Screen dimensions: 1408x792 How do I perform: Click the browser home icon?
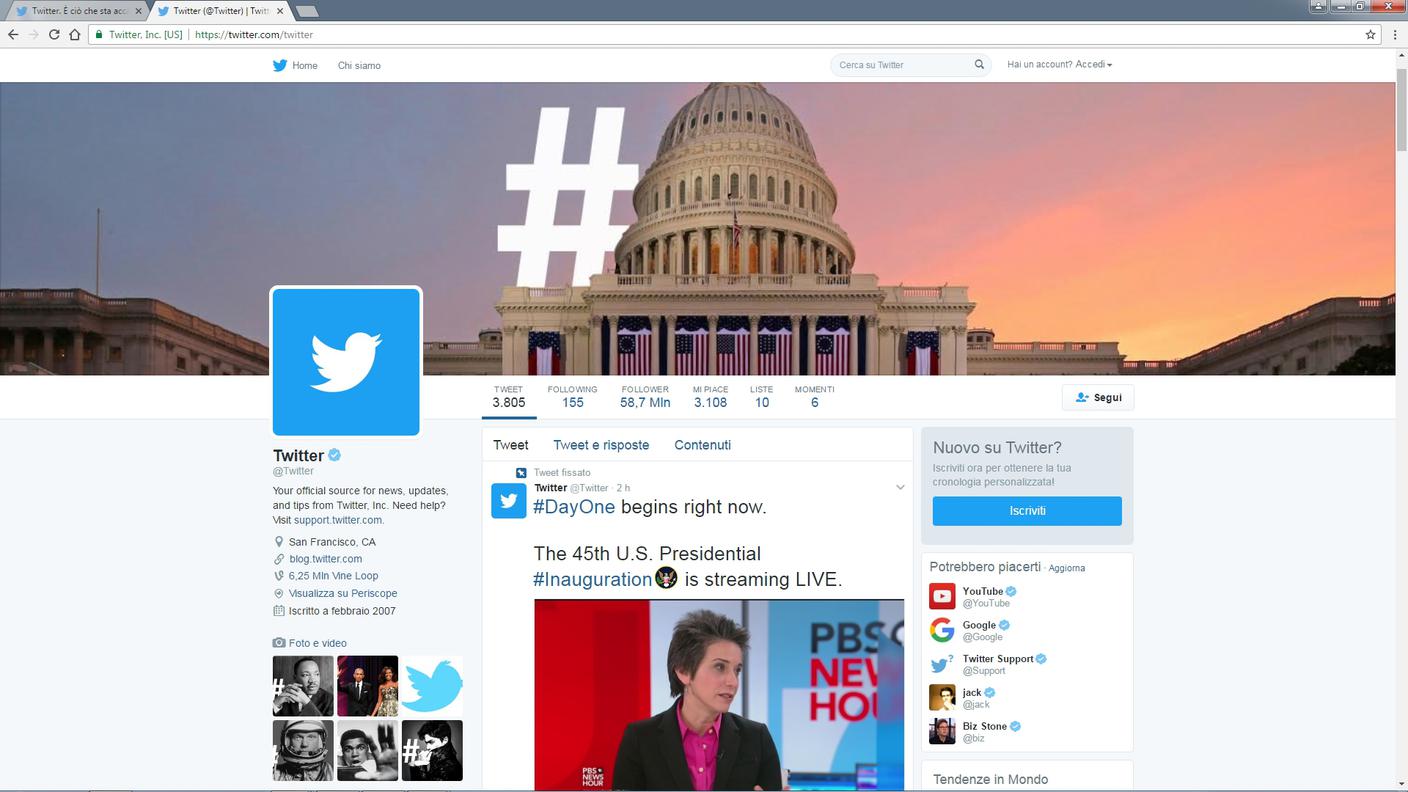74,34
